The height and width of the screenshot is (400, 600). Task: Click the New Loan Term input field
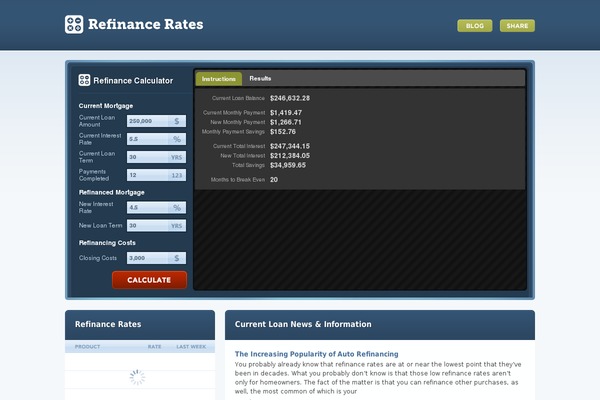pos(156,225)
